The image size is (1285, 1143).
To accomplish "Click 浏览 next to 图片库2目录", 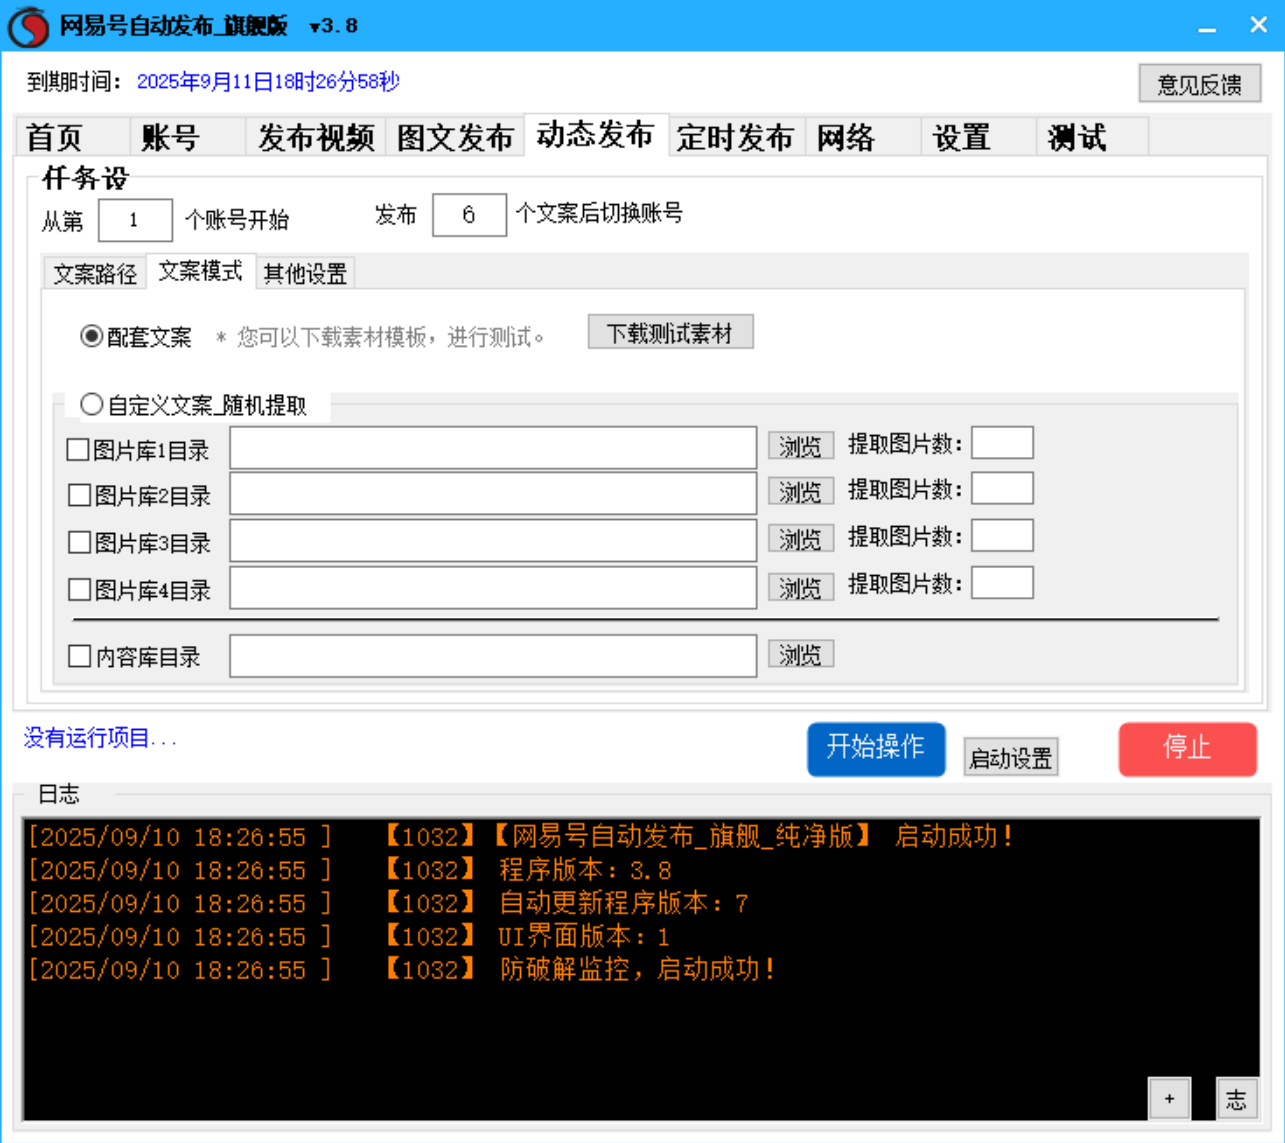I will [x=800, y=491].
